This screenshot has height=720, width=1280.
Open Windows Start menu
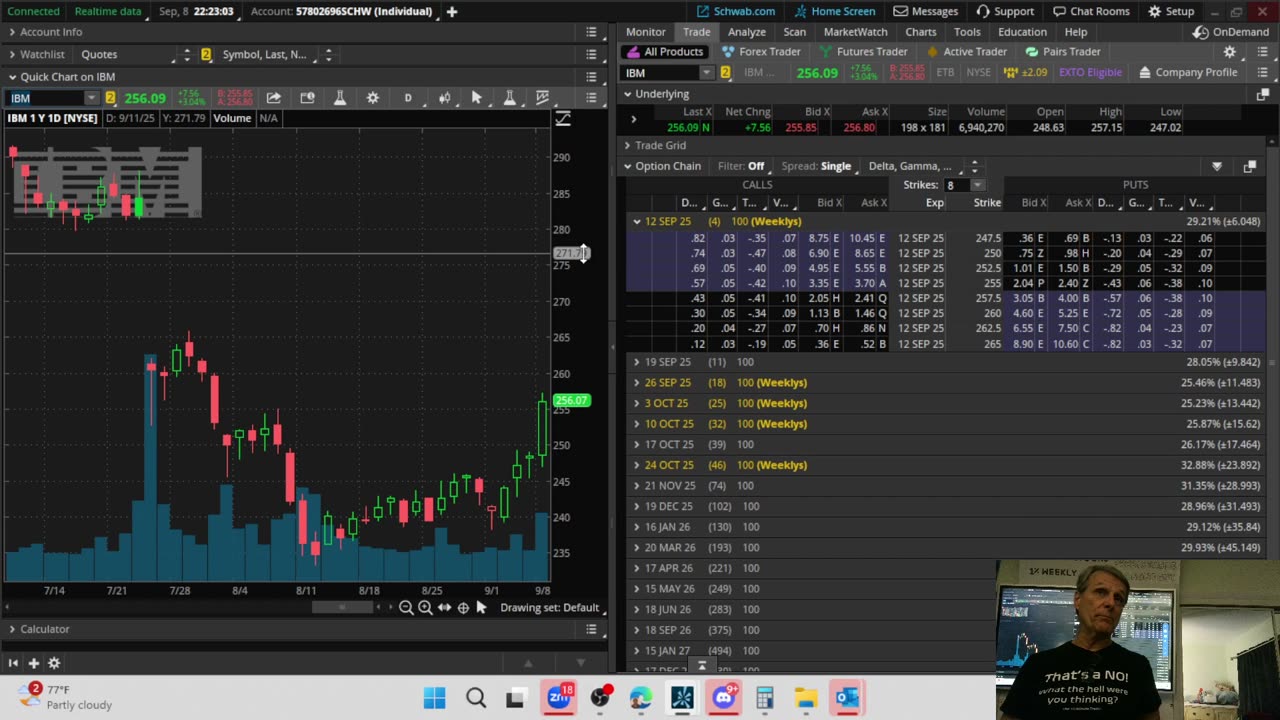(435, 698)
